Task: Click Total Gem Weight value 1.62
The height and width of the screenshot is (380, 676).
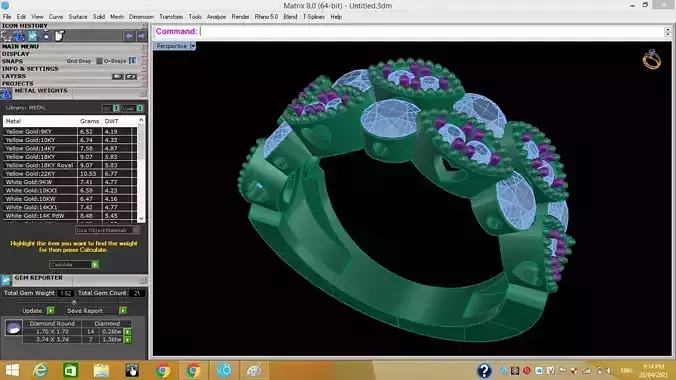Action: point(66,293)
